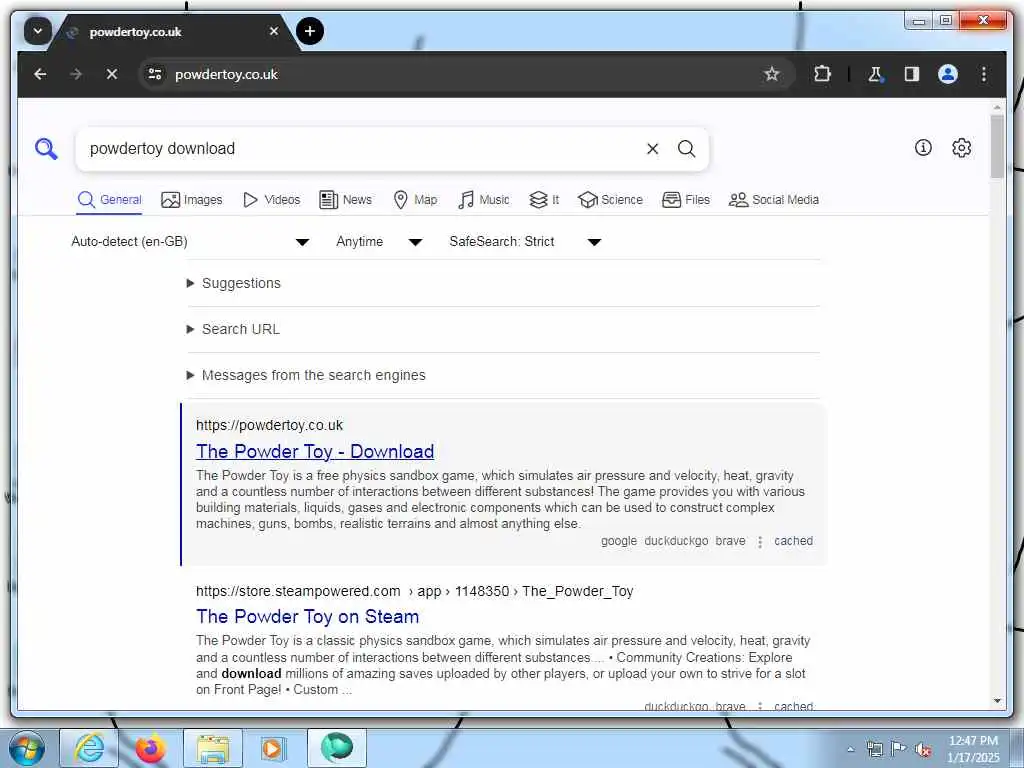Viewport: 1024px width, 768px height.
Task: Click the active green browser taskbar icon
Action: tap(336, 748)
